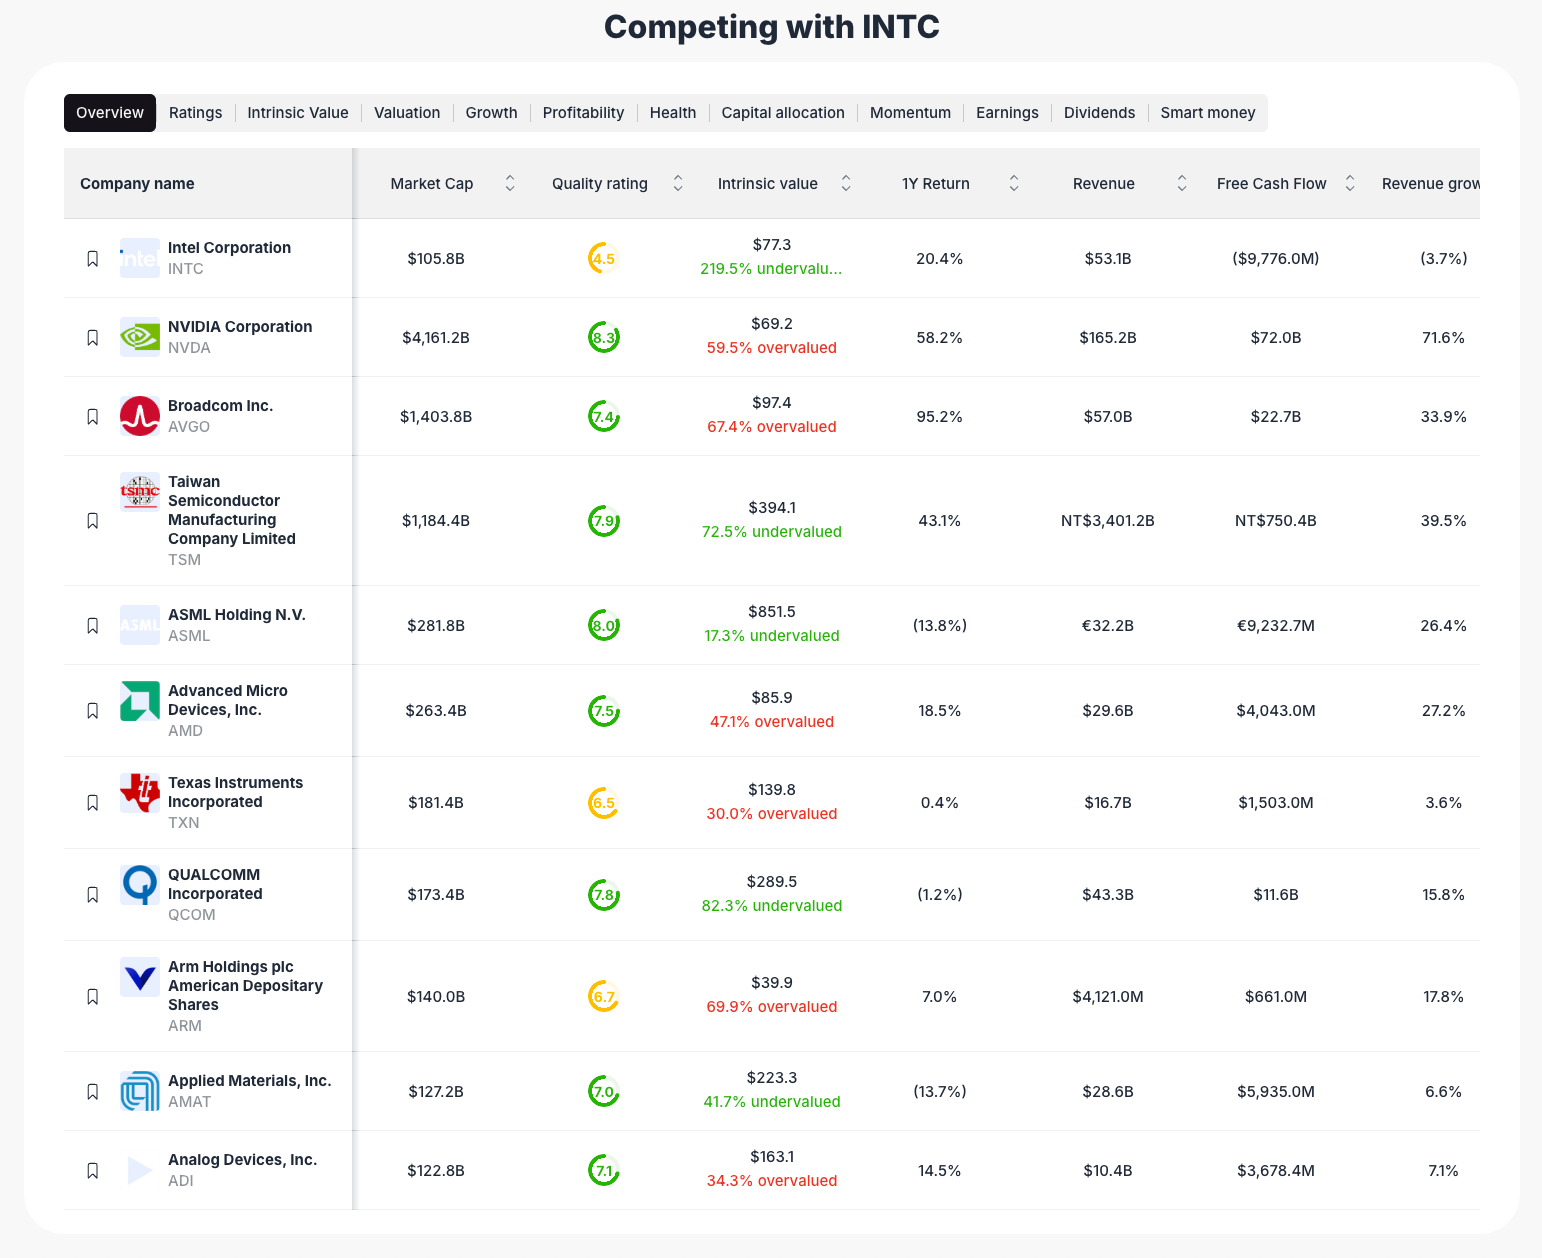Open NVIDIA Corporation company link
Screen dimensions: 1542x1258
tap(240, 327)
